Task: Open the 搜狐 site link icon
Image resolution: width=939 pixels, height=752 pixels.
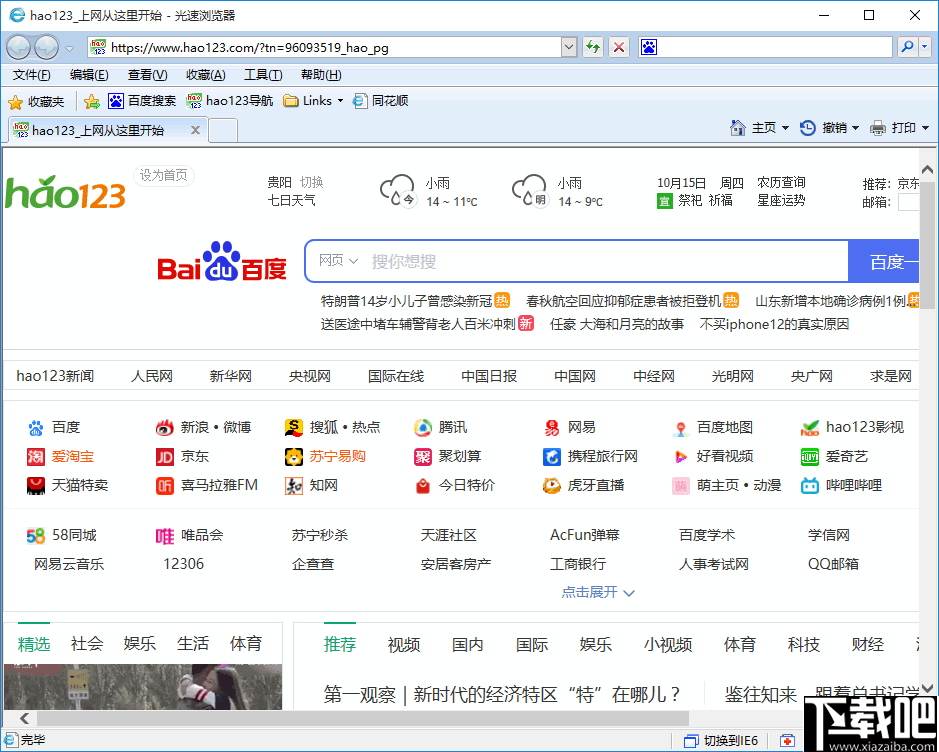Action: 293,427
